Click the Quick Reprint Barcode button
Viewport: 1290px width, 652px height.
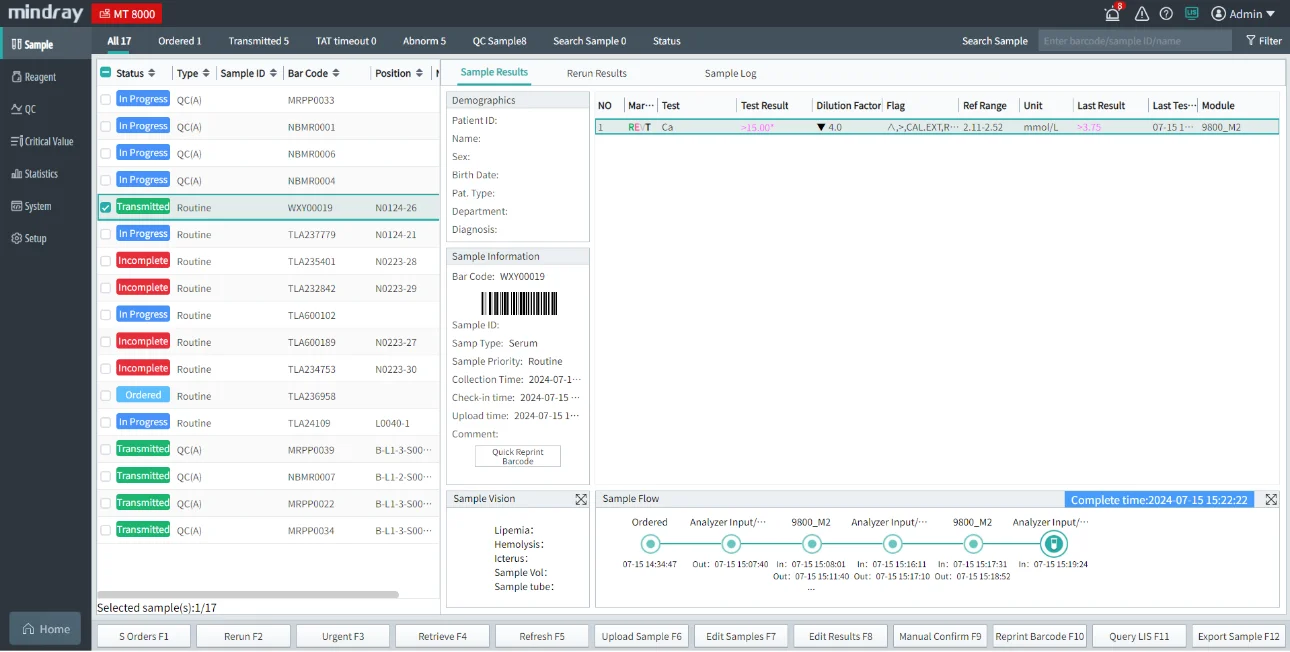tap(517, 456)
